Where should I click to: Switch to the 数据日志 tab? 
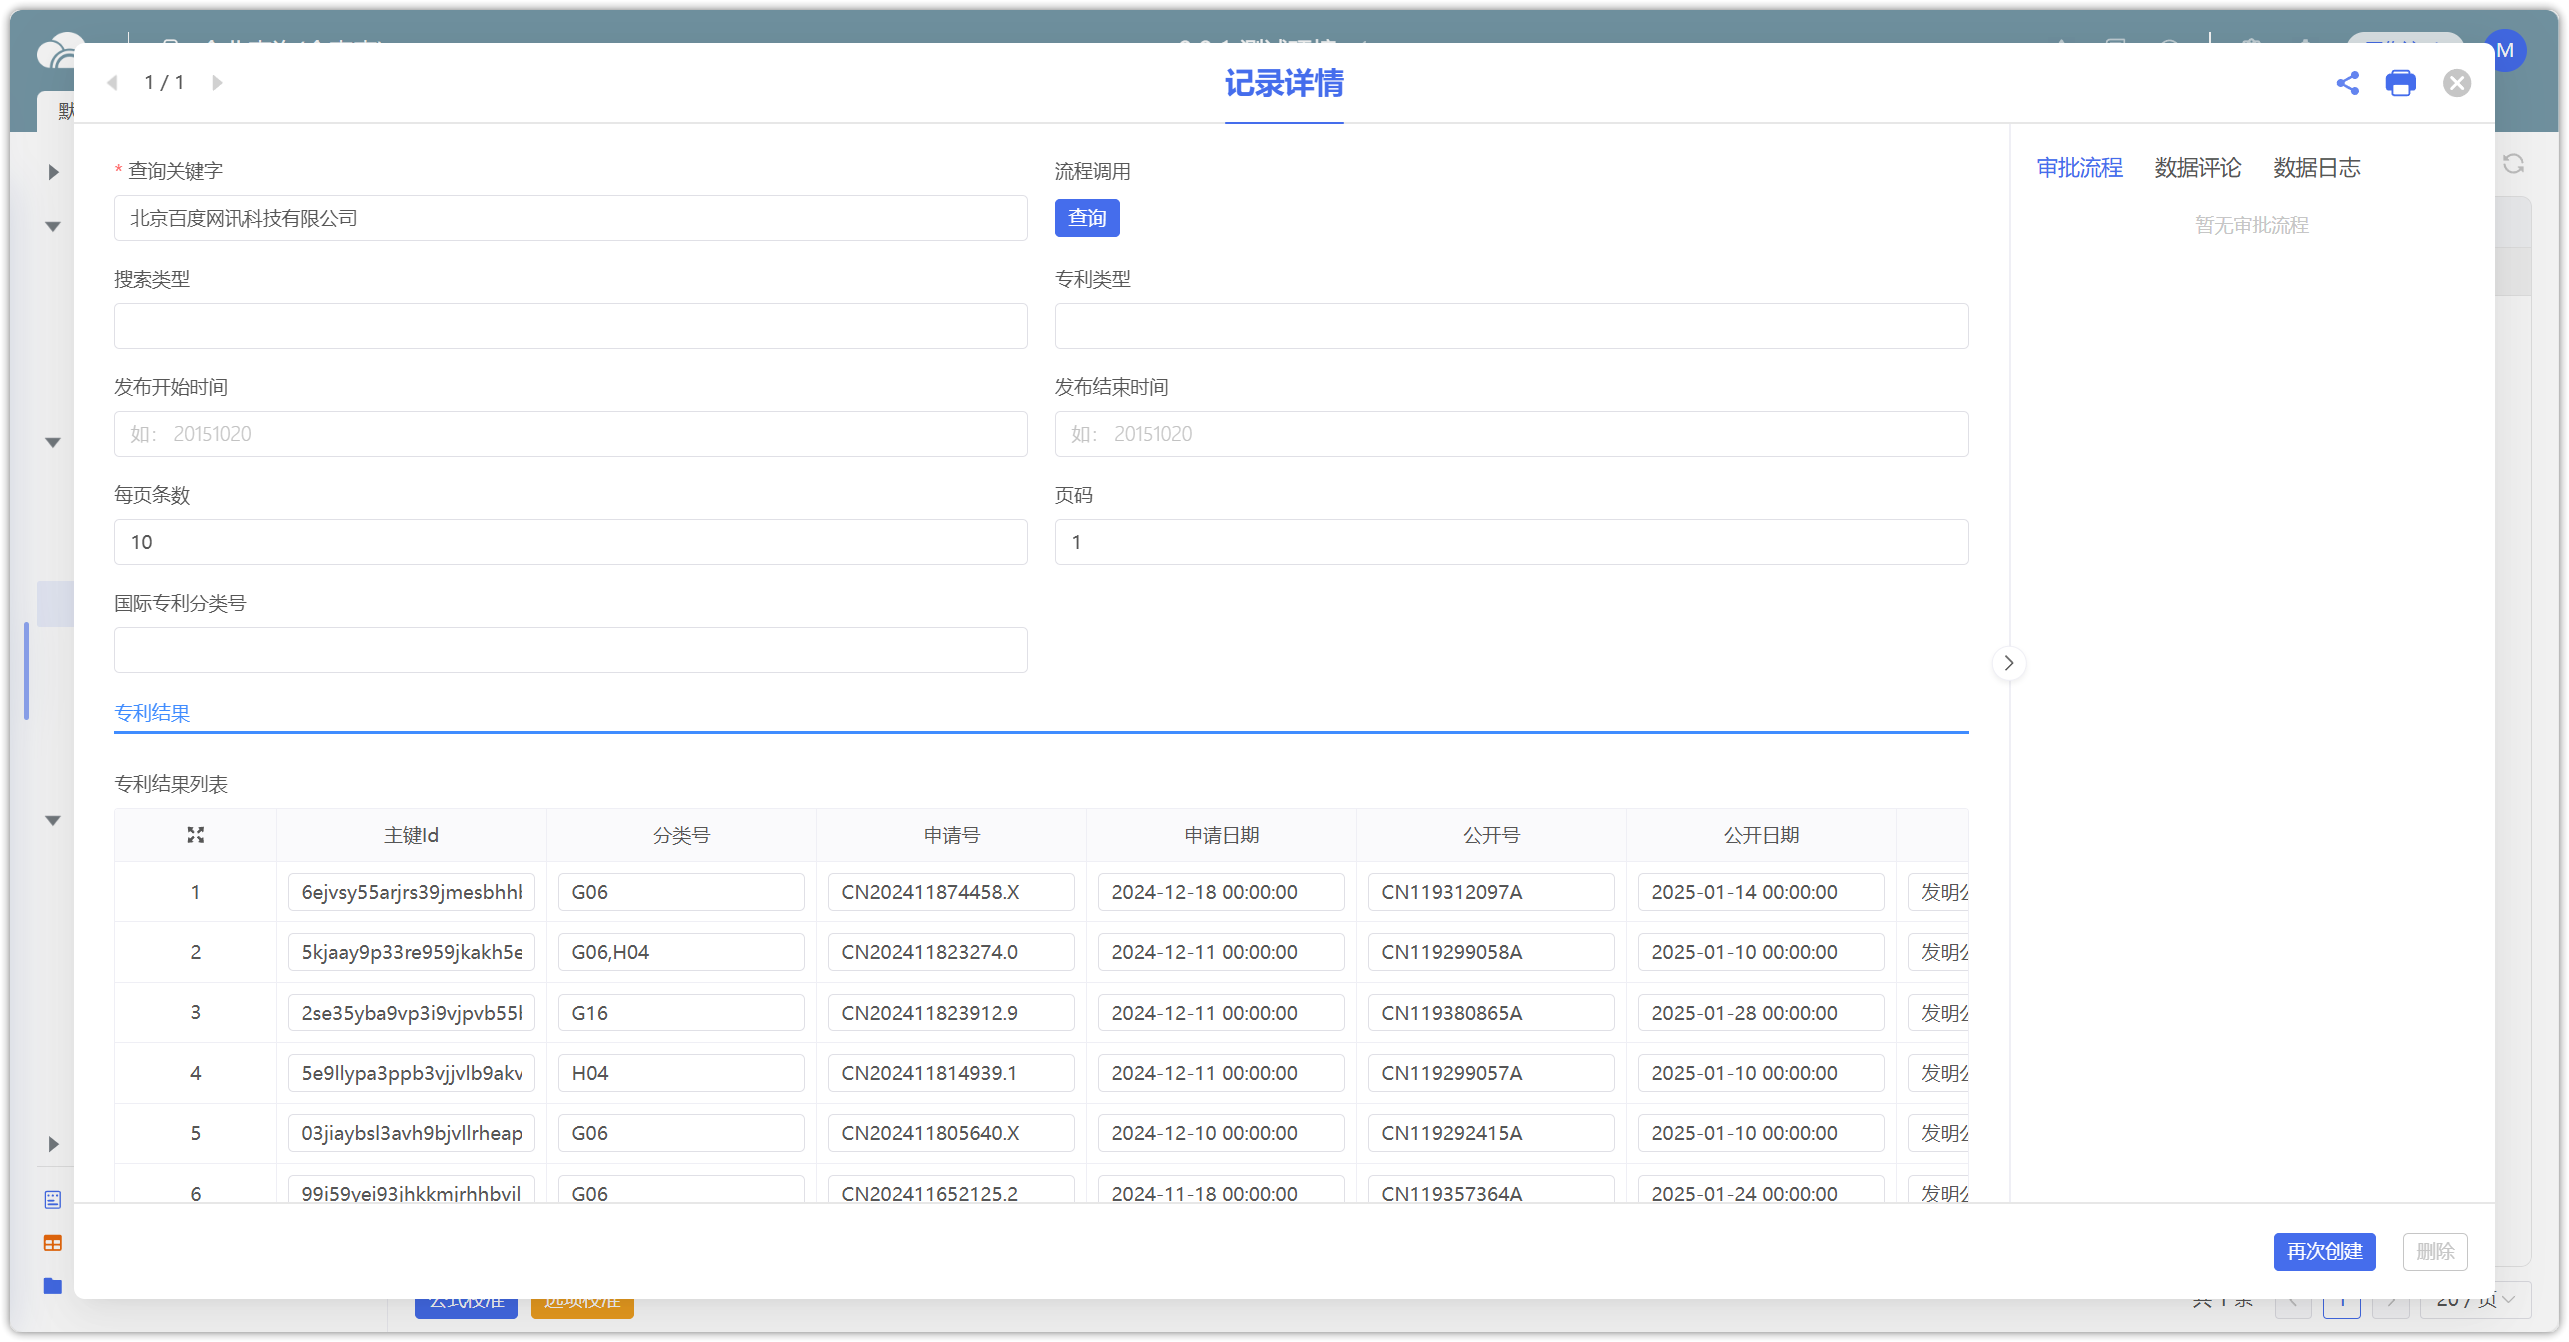pos(2316,168)
